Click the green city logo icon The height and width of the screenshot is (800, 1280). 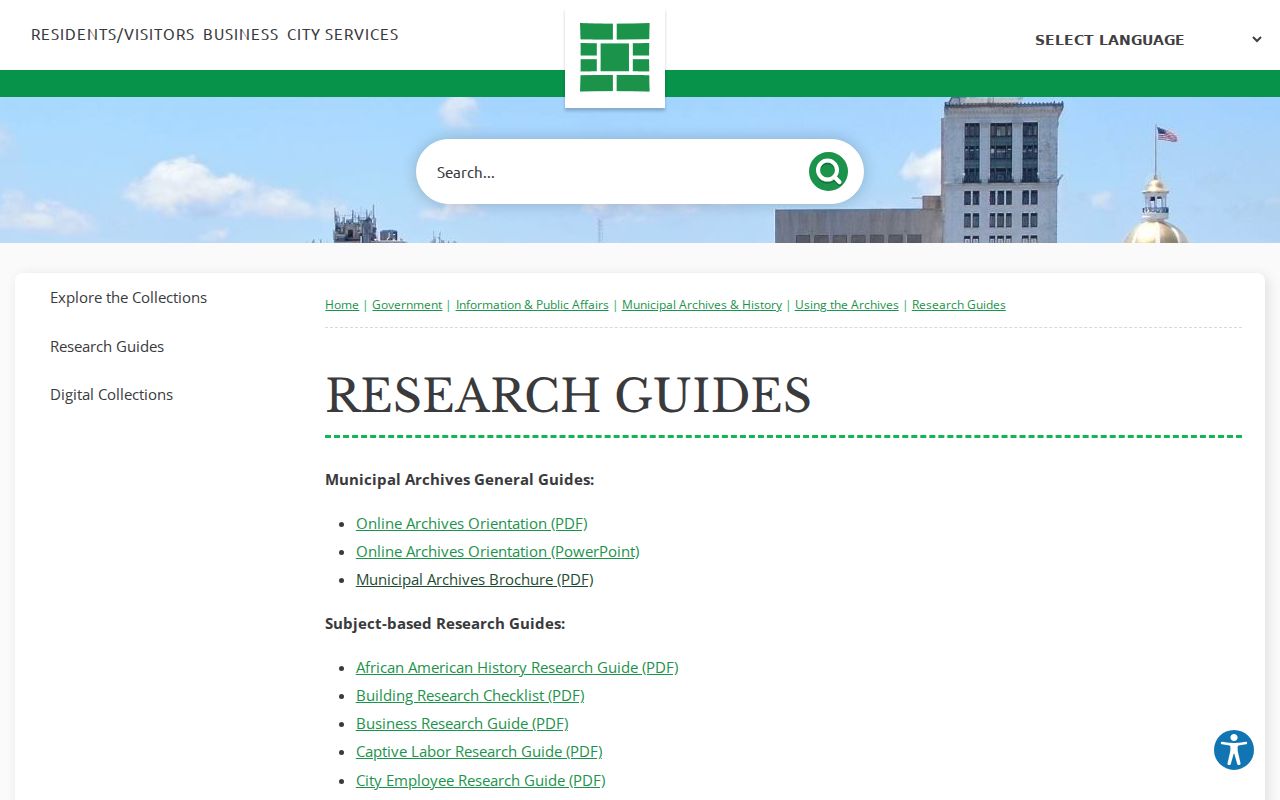click(615, 58)
